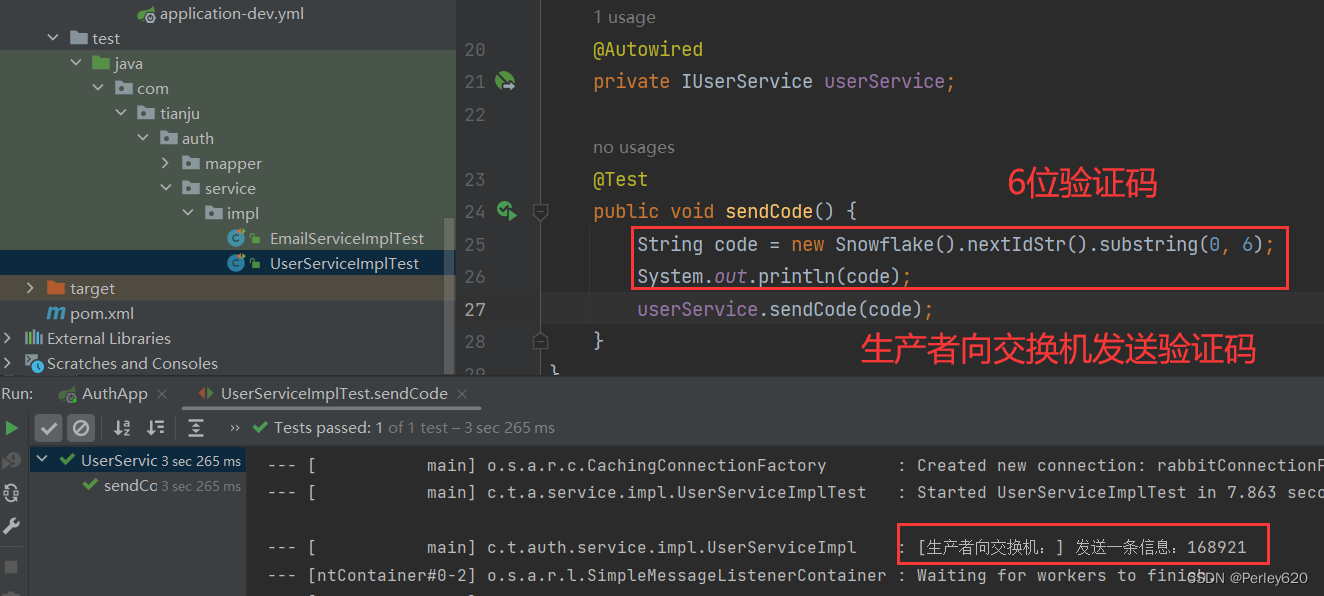1324x596 pixels.
Task: Click the 'Tests passed: 1' status text
Action: click(329, 428)
